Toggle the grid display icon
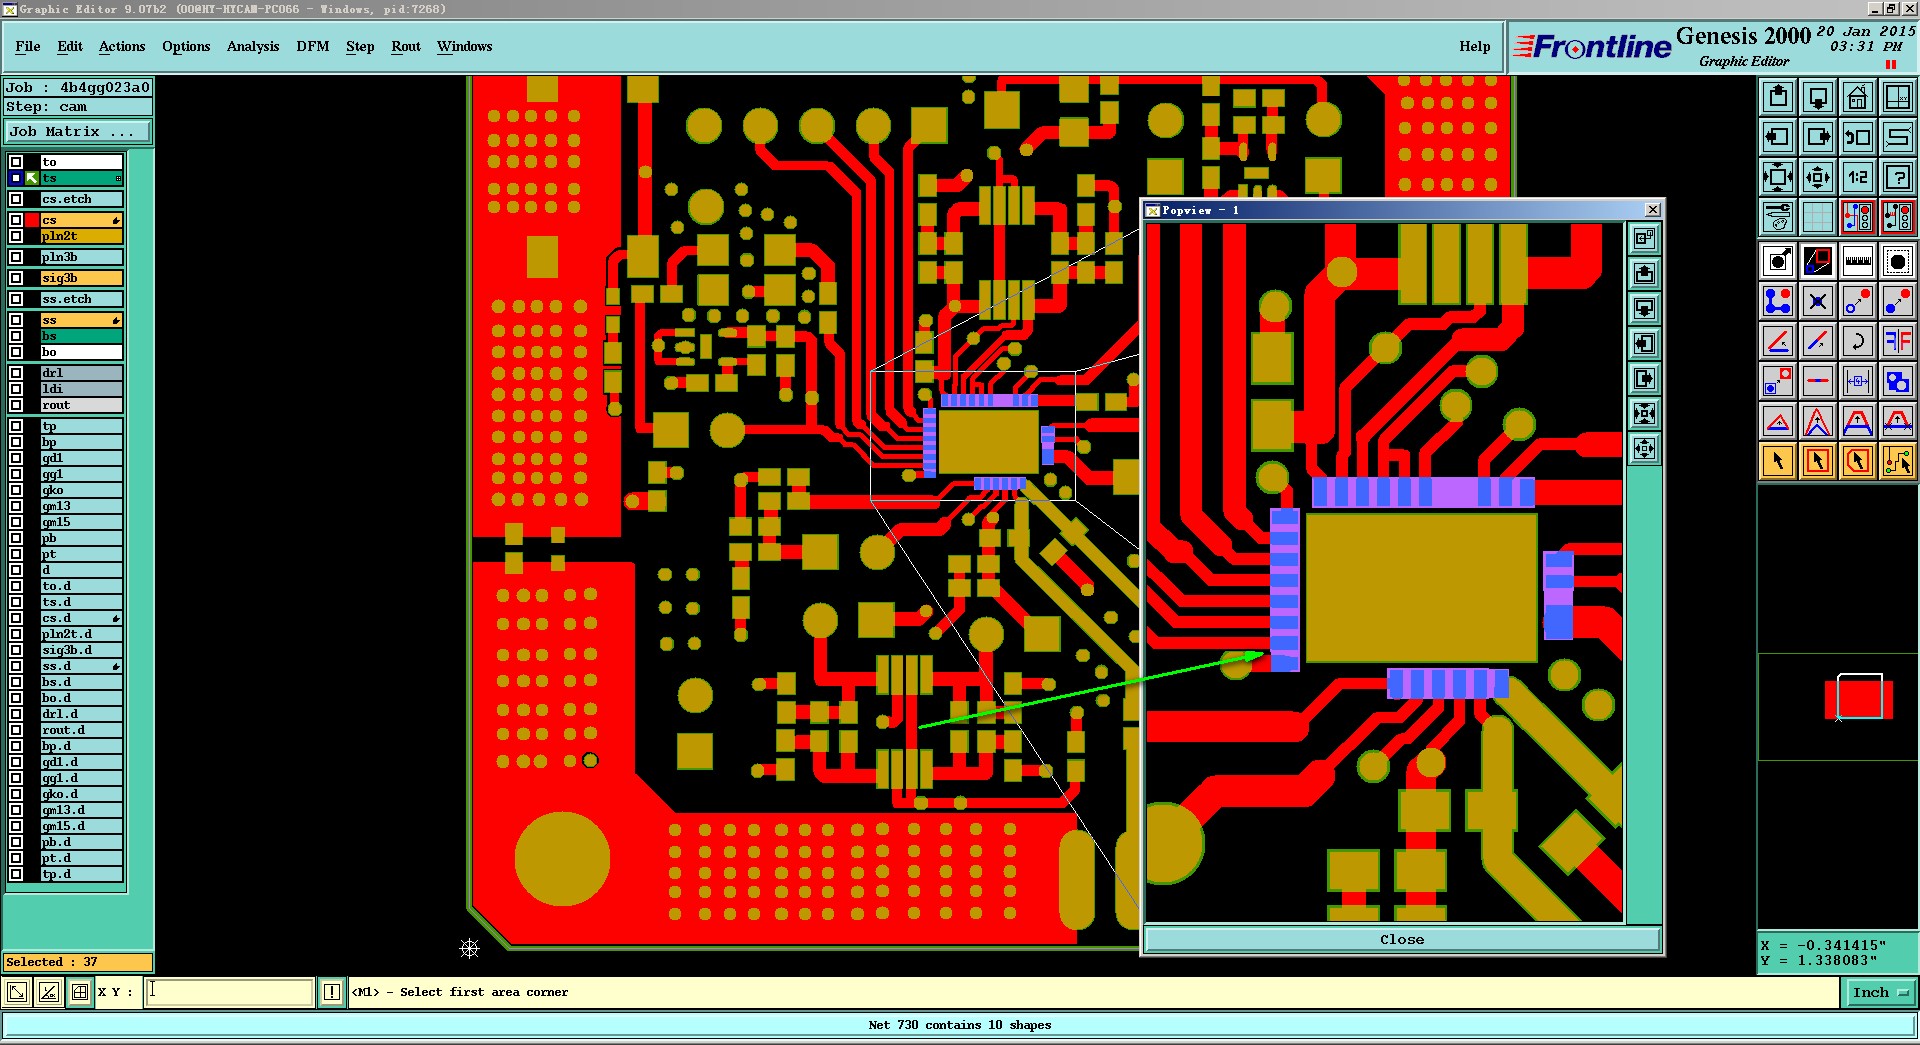 (x=1818, y=217)
